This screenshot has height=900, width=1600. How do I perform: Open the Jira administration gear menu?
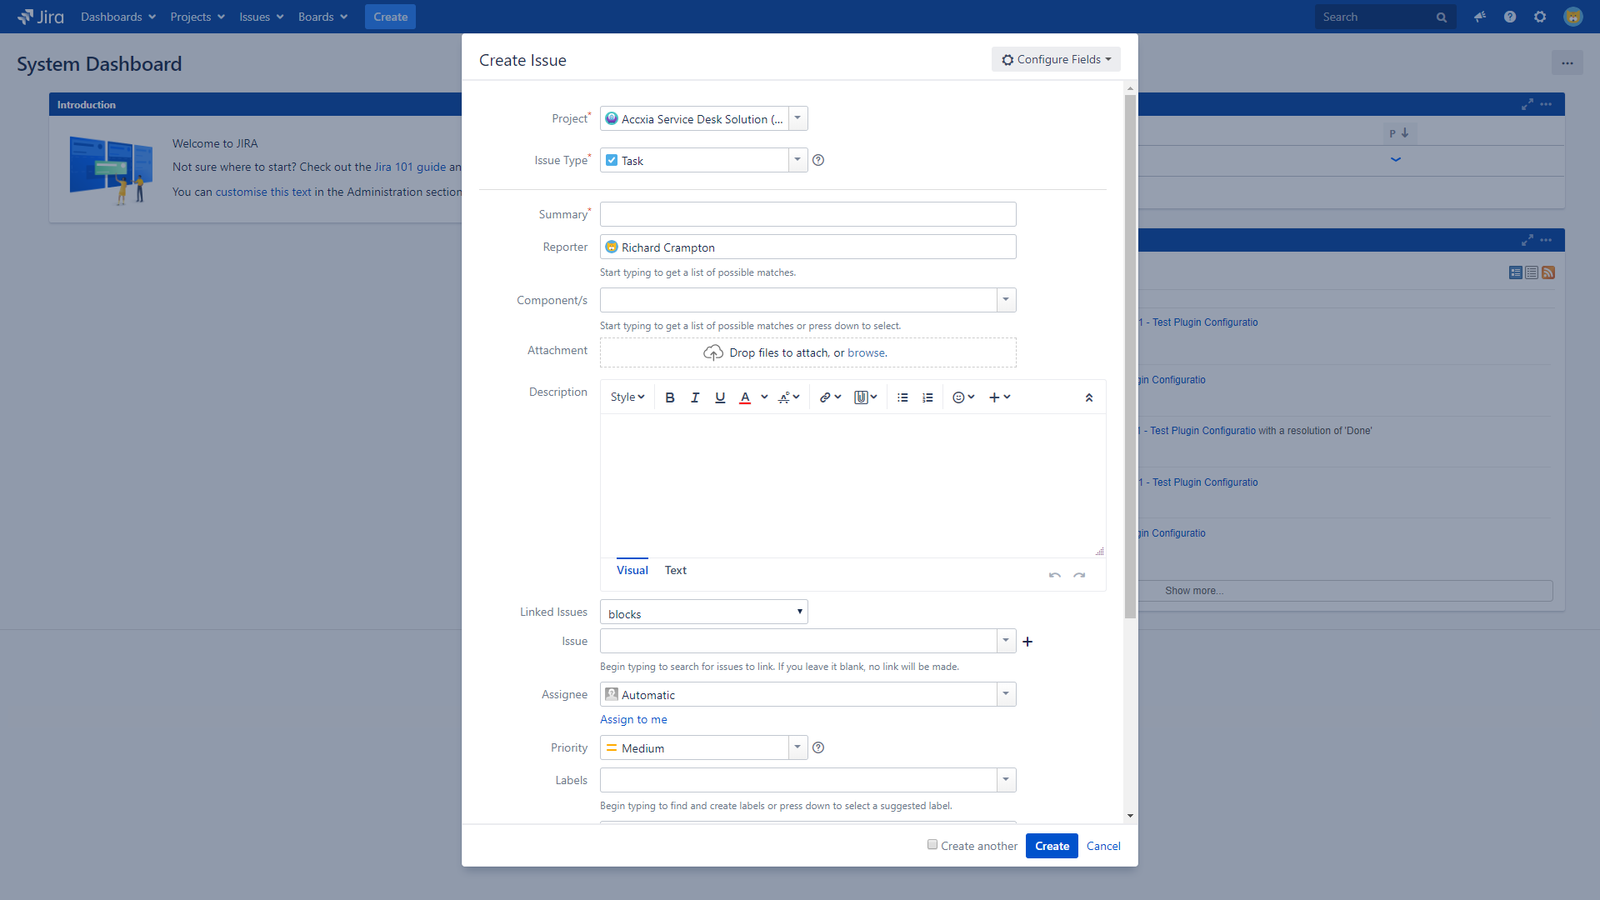[1540, 17]
